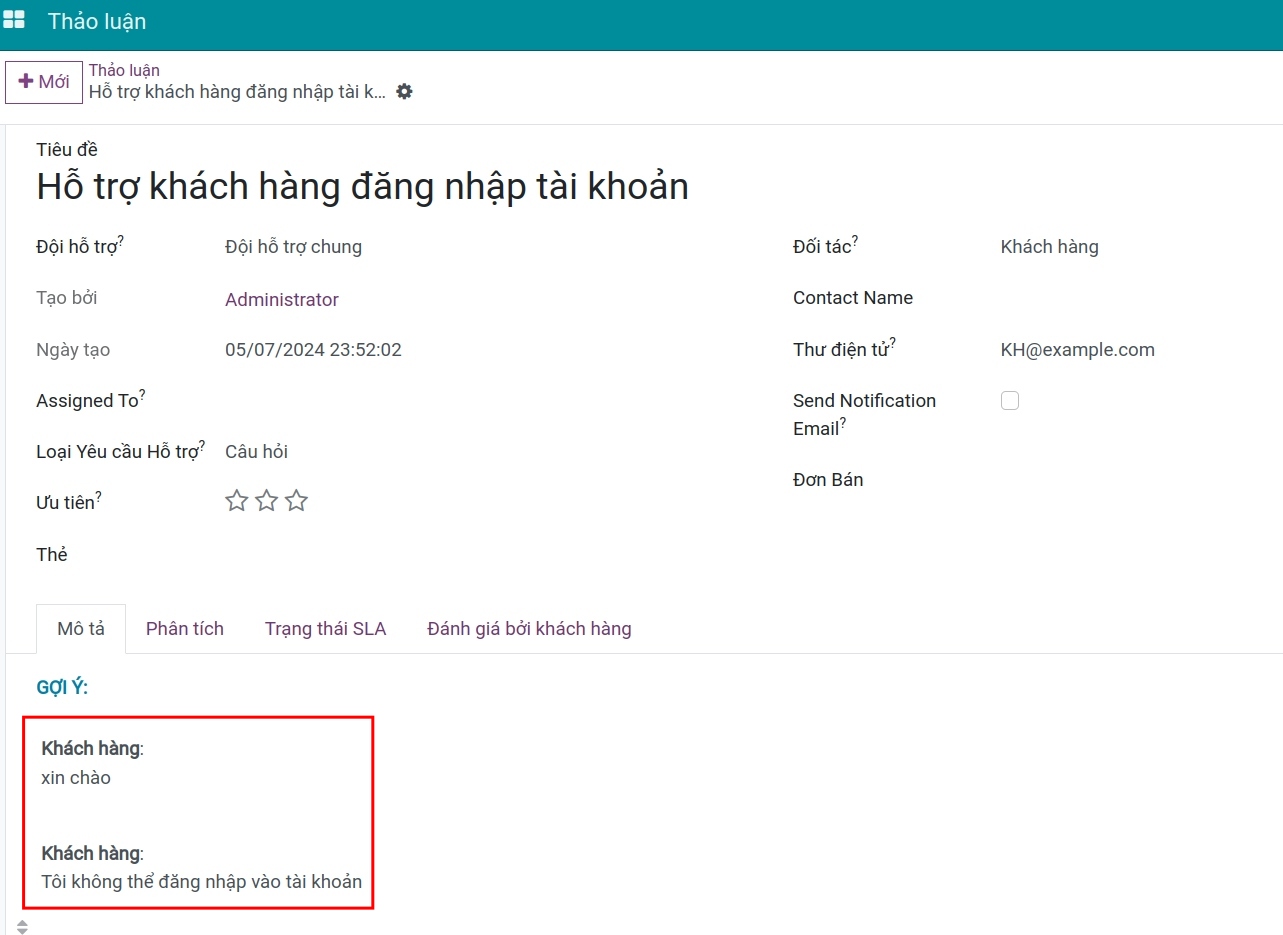
Task: Click the text Tôi không thể đăng nhập vào tài khoản
Action: tap(202, 882)
